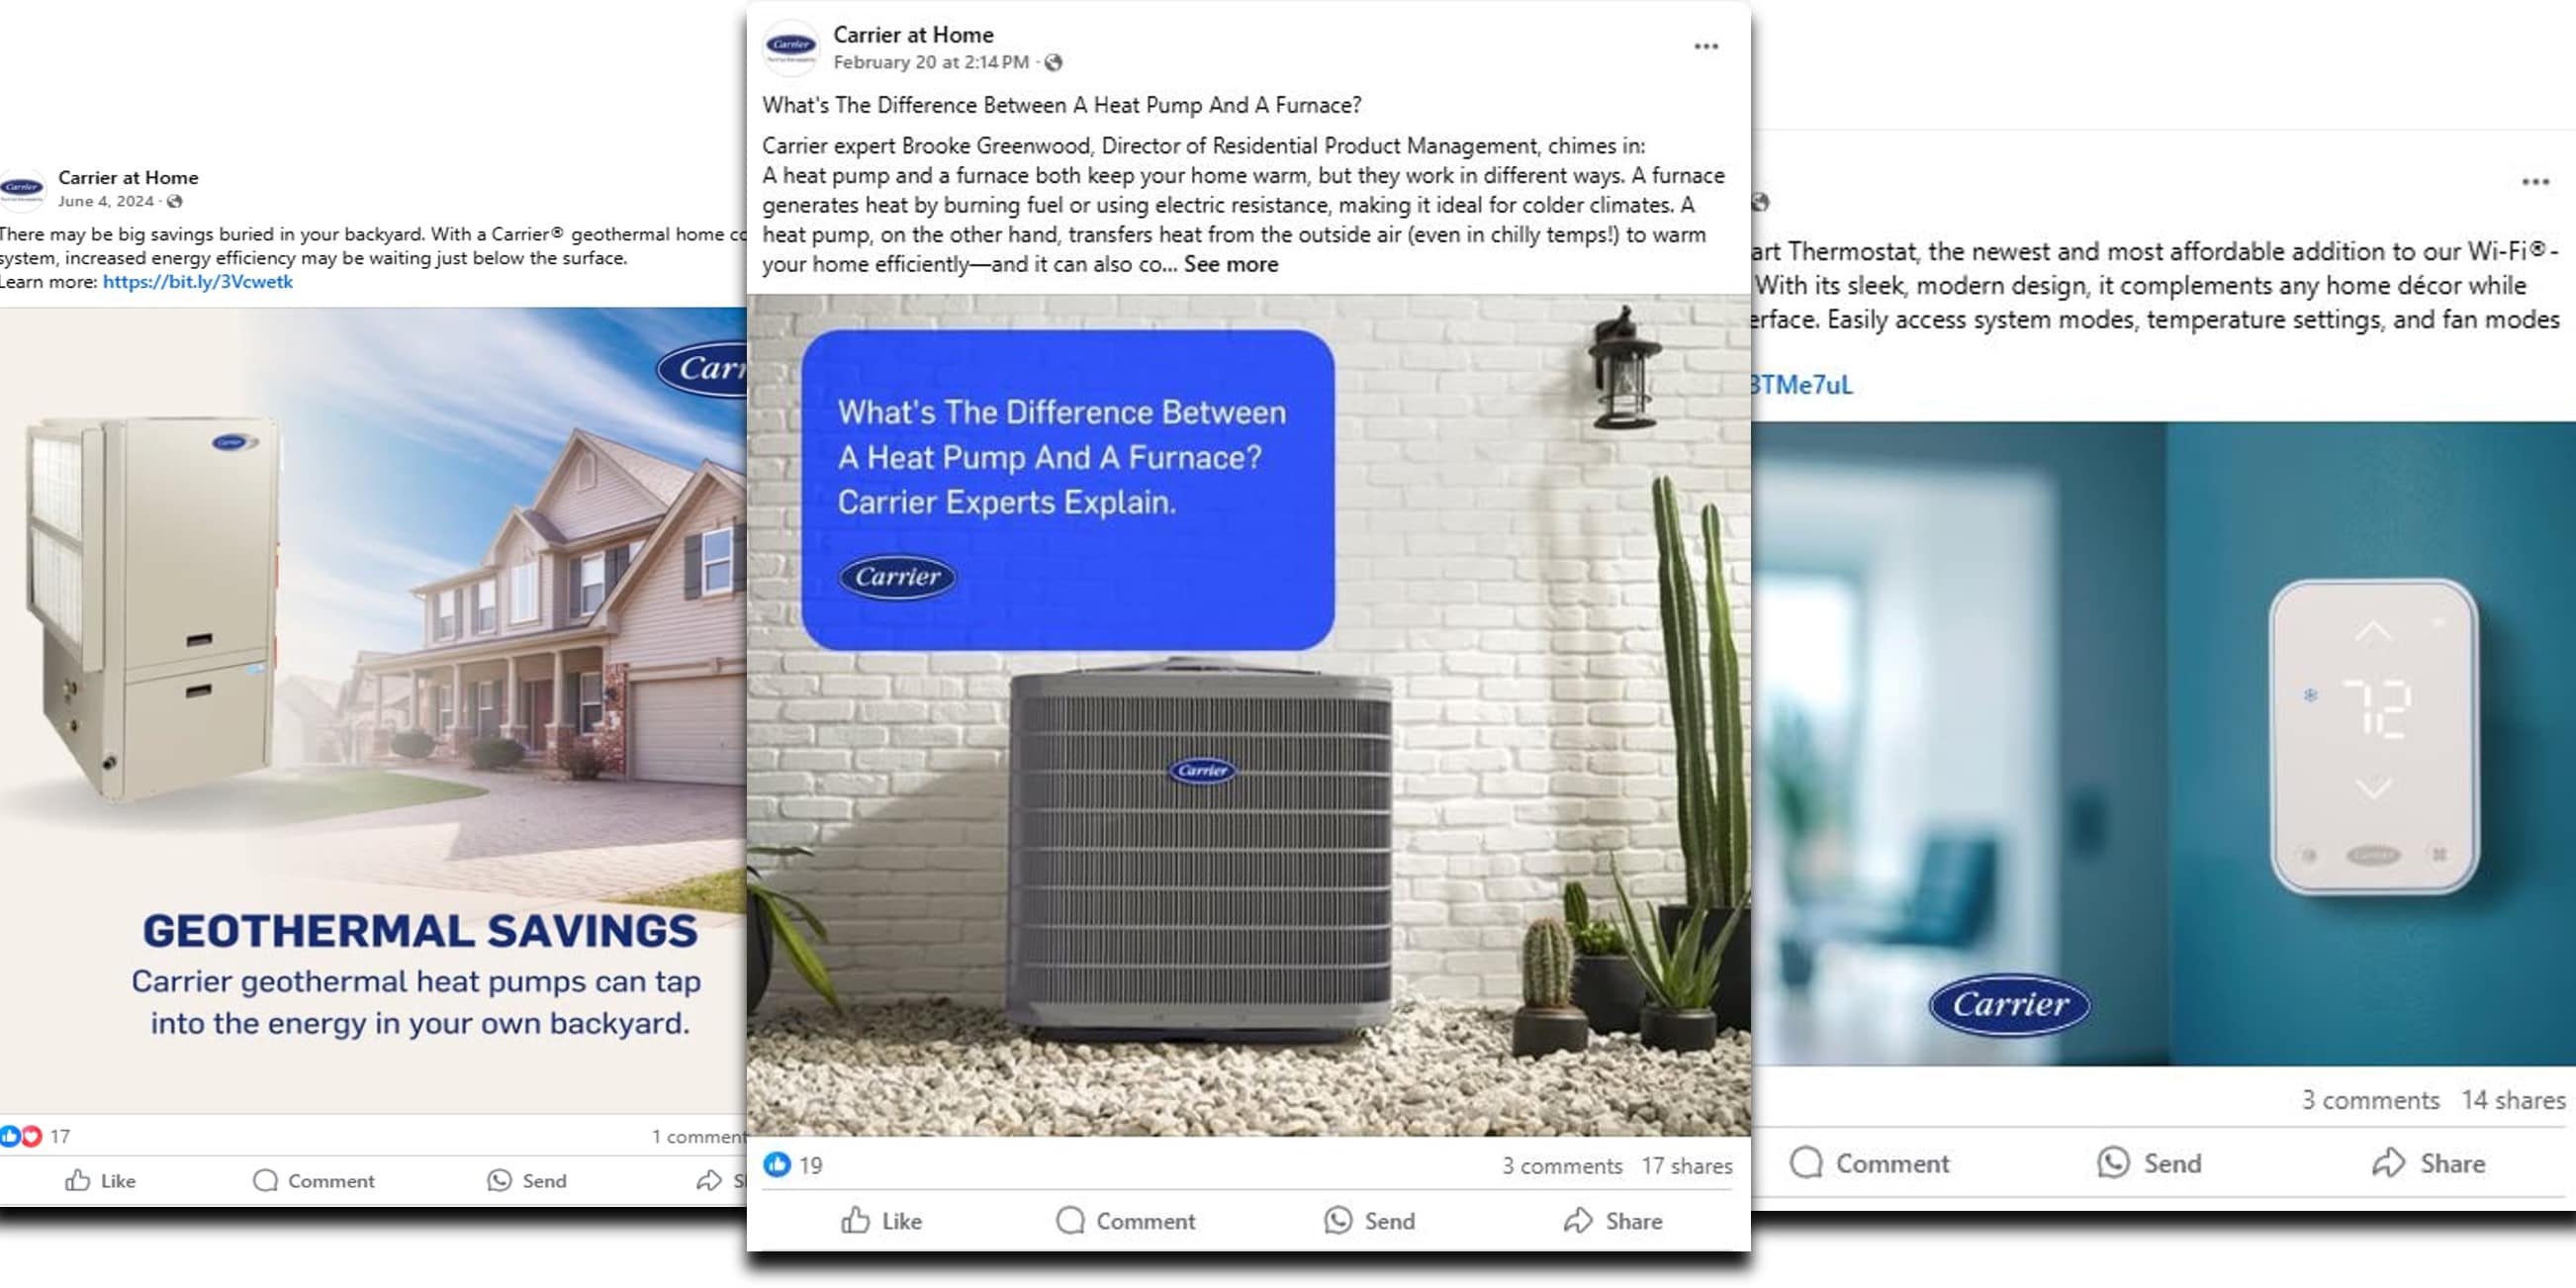Expand center post text with See more

1231,265
